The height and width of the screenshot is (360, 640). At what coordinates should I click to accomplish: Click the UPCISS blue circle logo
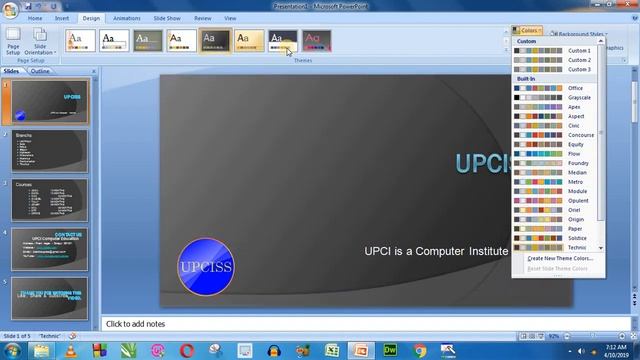tap(206, 267)
